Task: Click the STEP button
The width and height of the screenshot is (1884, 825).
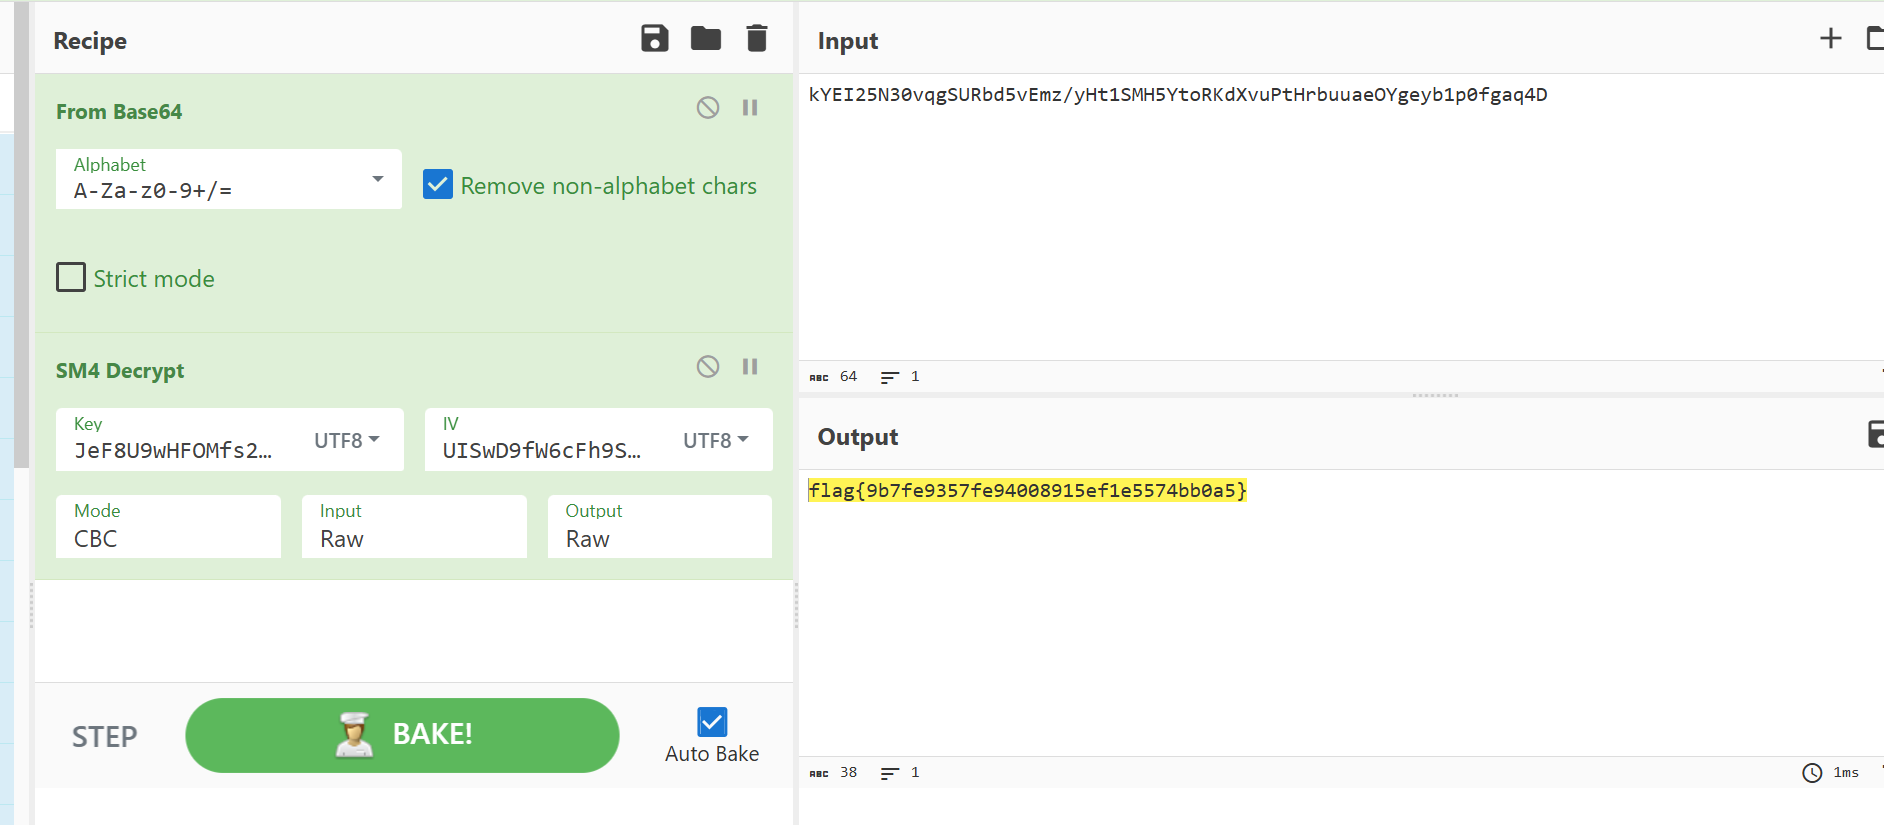Action: coord(105,737)
